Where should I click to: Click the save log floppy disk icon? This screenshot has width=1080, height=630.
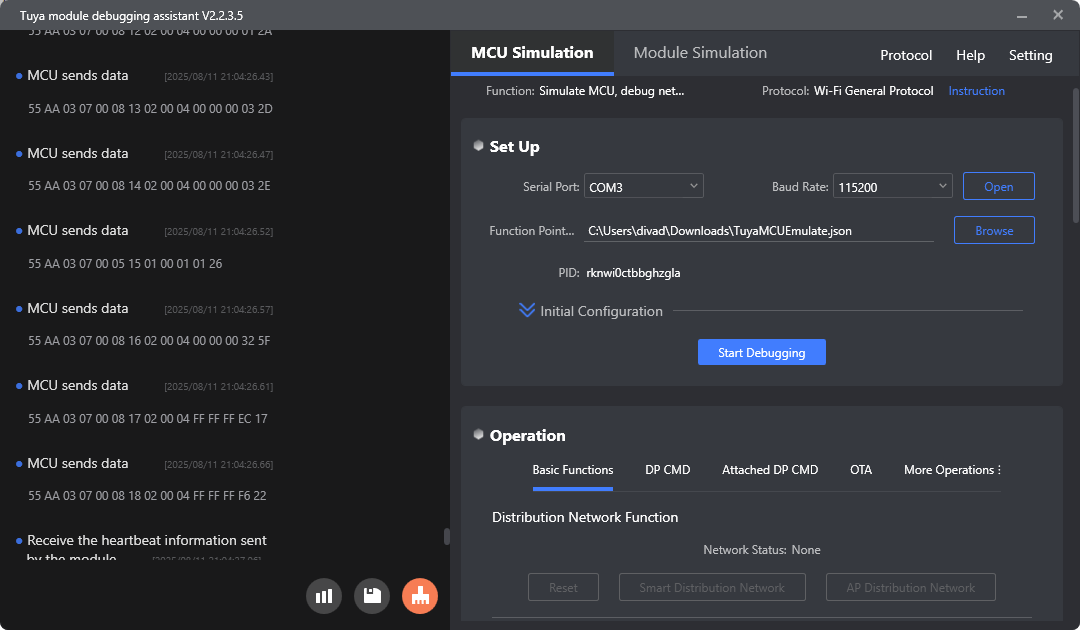pos(372,596)
